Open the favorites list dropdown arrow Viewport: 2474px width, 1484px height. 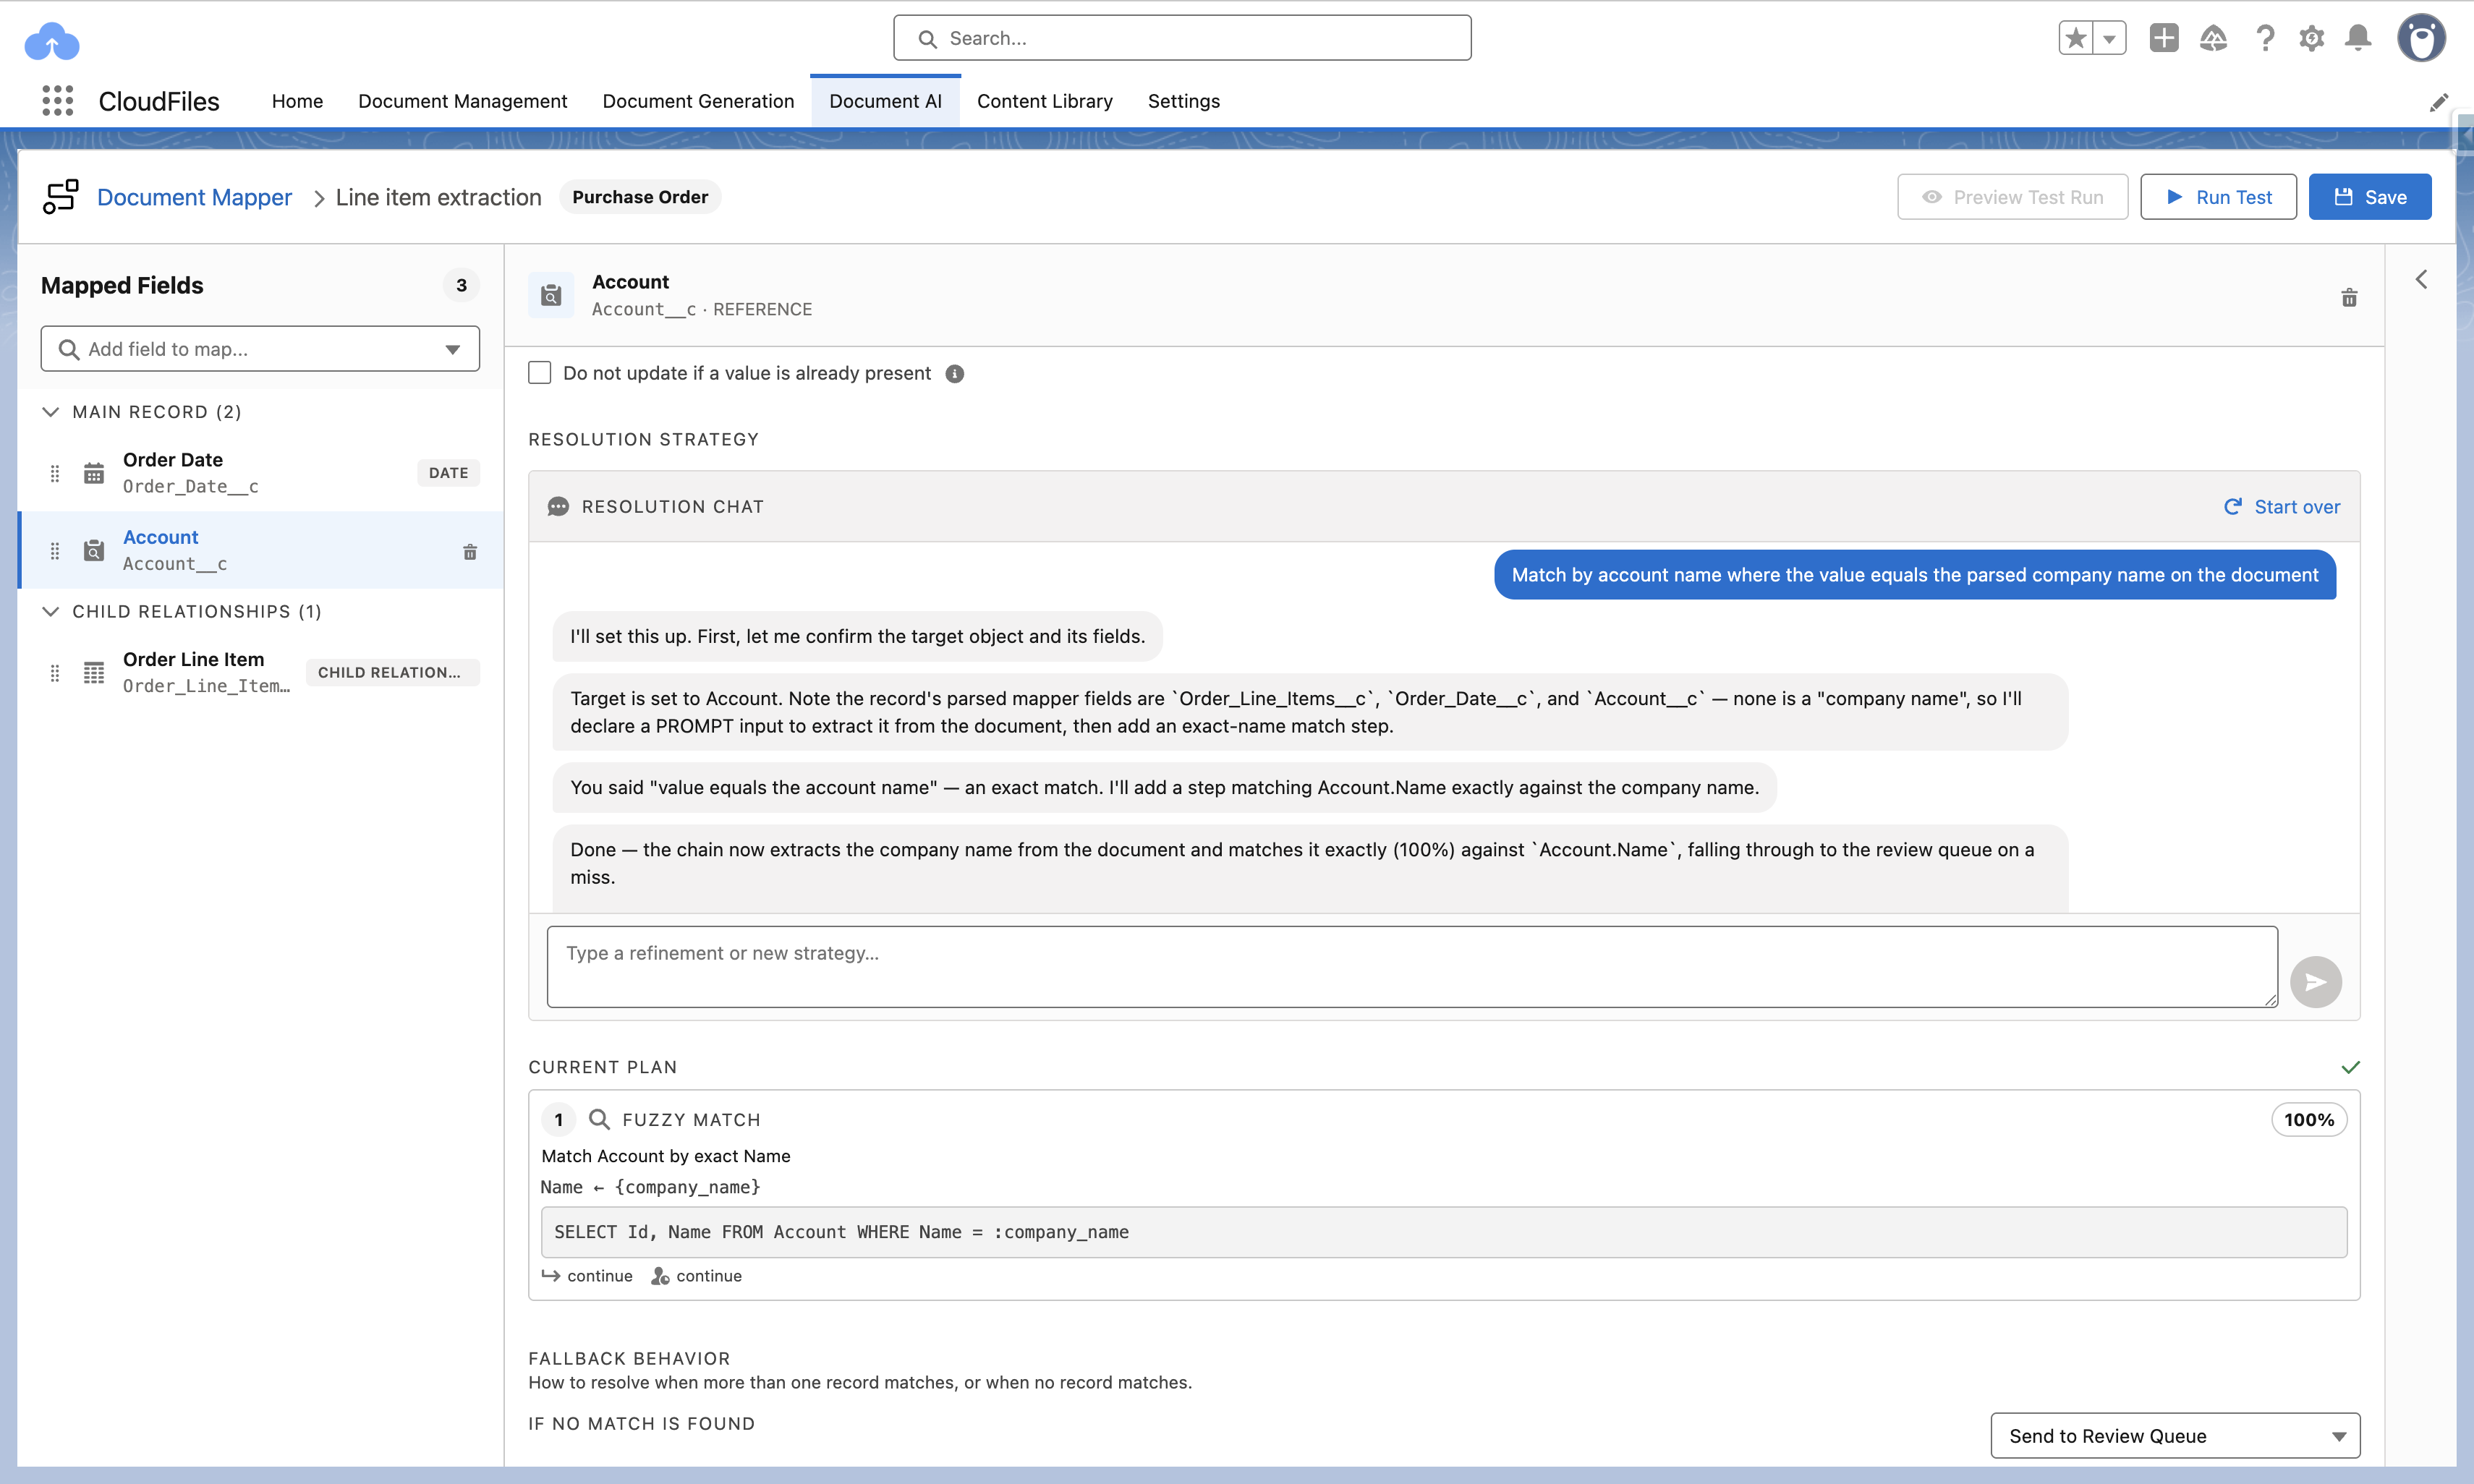[x=2109, y=38]
